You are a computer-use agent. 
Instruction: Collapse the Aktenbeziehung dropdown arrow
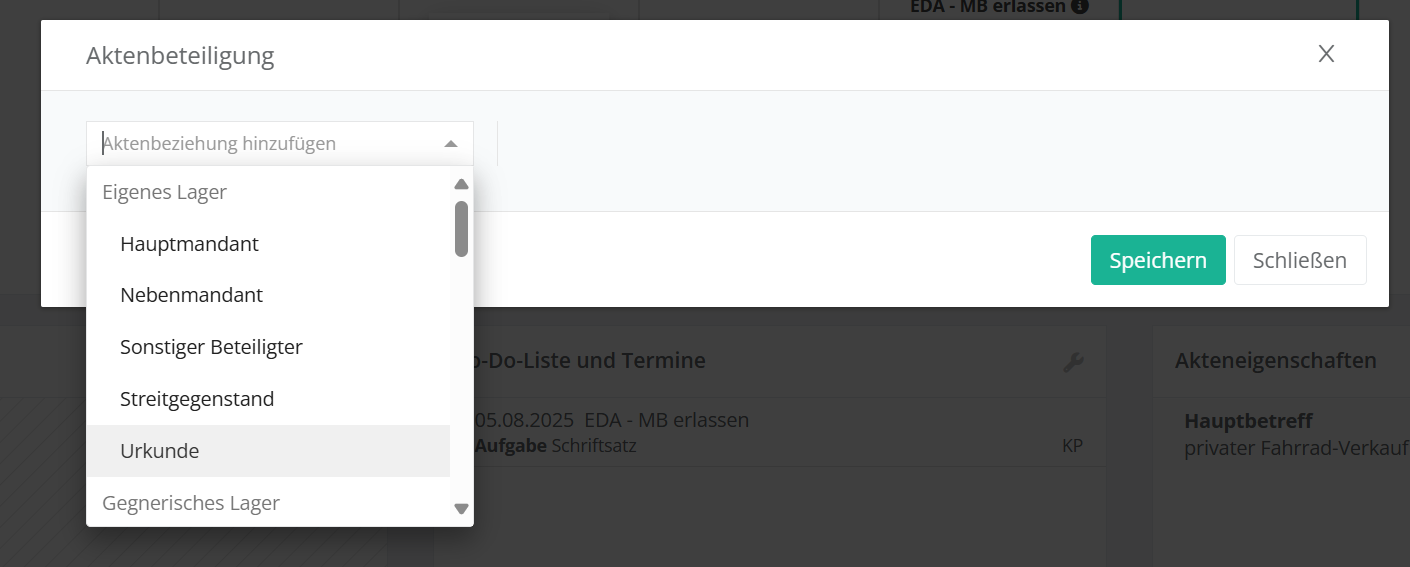coord(451,144)
